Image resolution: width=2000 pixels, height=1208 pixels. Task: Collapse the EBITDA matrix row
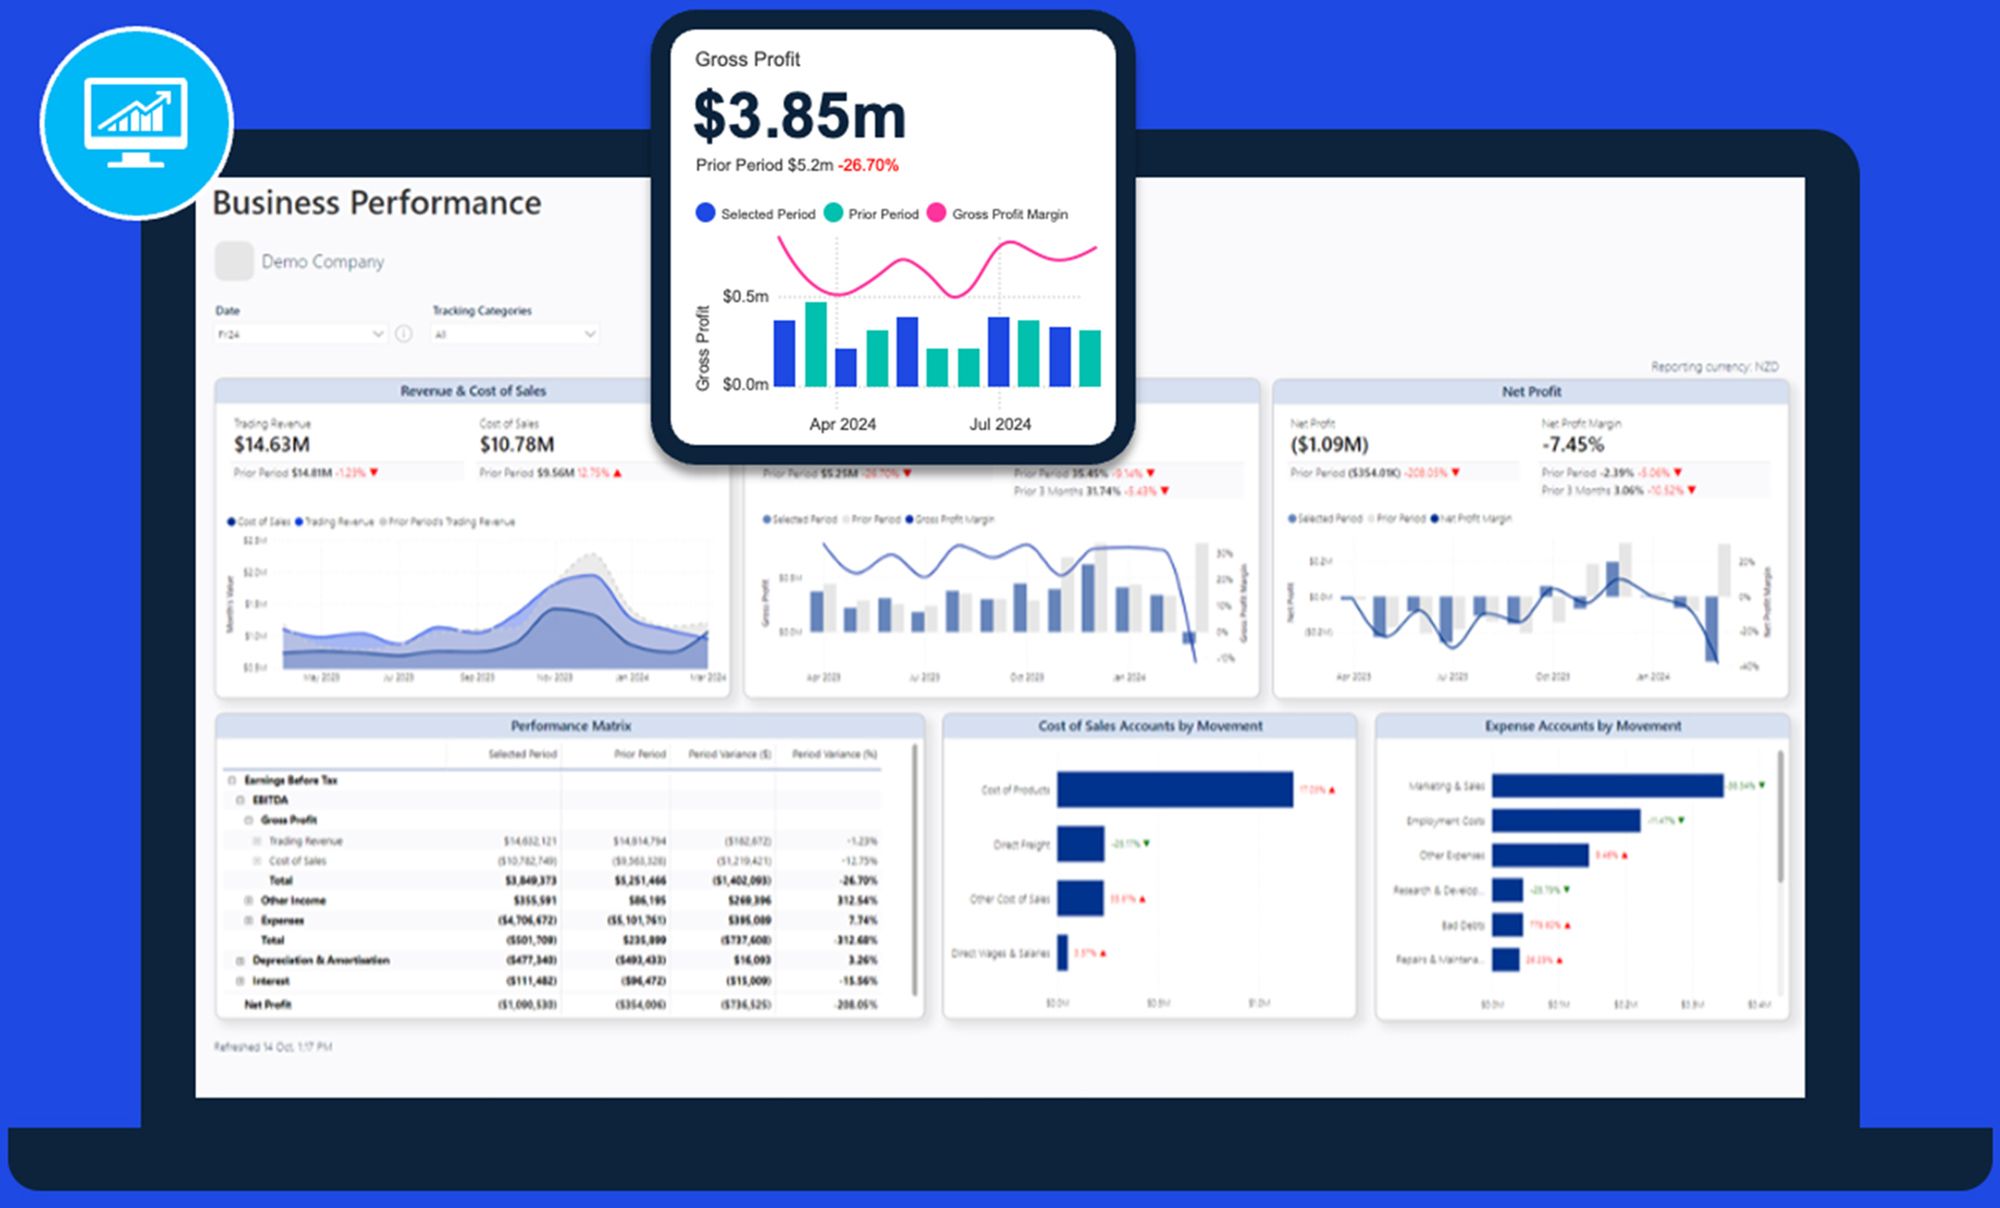(240, 800)
